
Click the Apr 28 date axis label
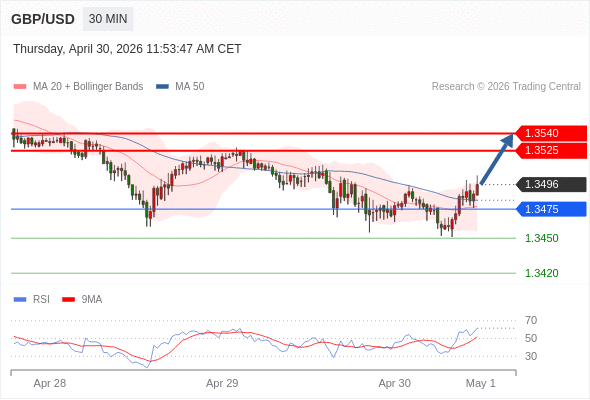[x=50, y=383]
